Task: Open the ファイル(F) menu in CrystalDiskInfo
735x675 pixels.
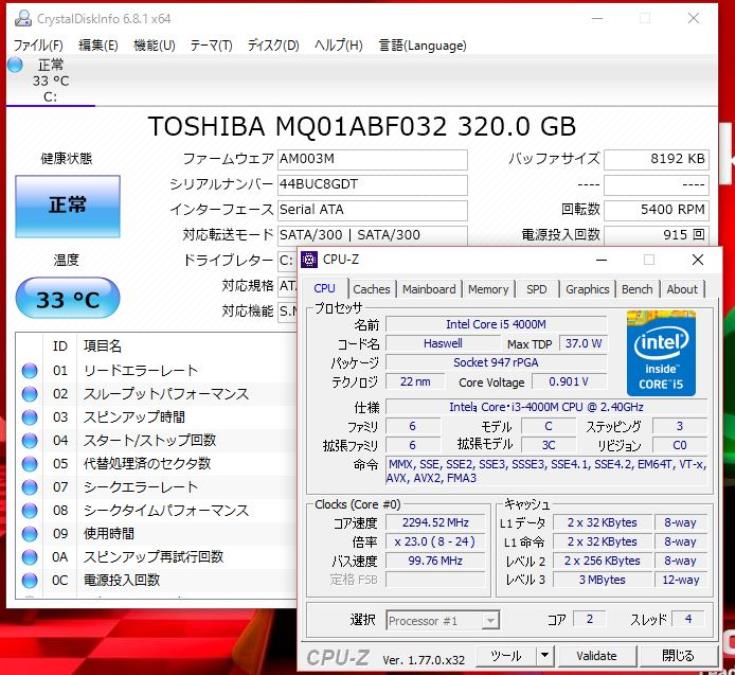Action: [x=38, y=45]
